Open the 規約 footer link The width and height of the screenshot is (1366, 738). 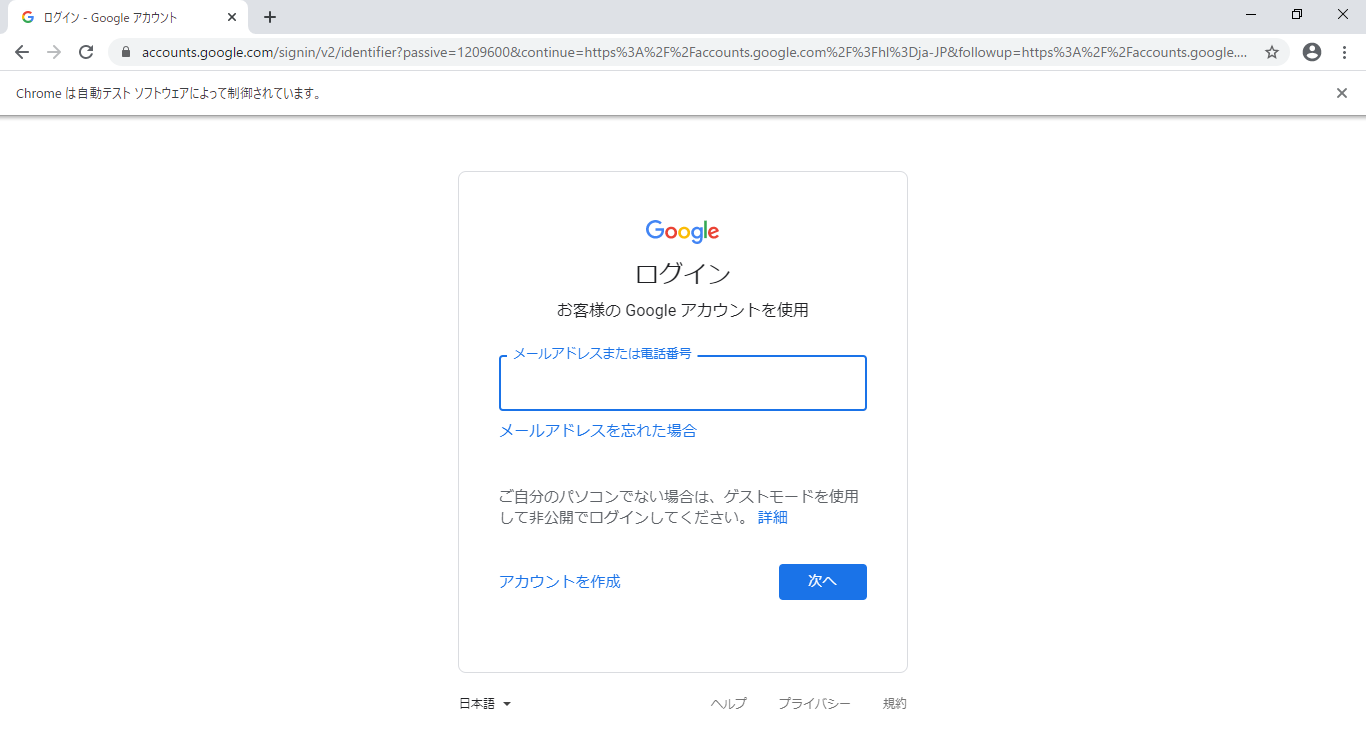point(895,704)
